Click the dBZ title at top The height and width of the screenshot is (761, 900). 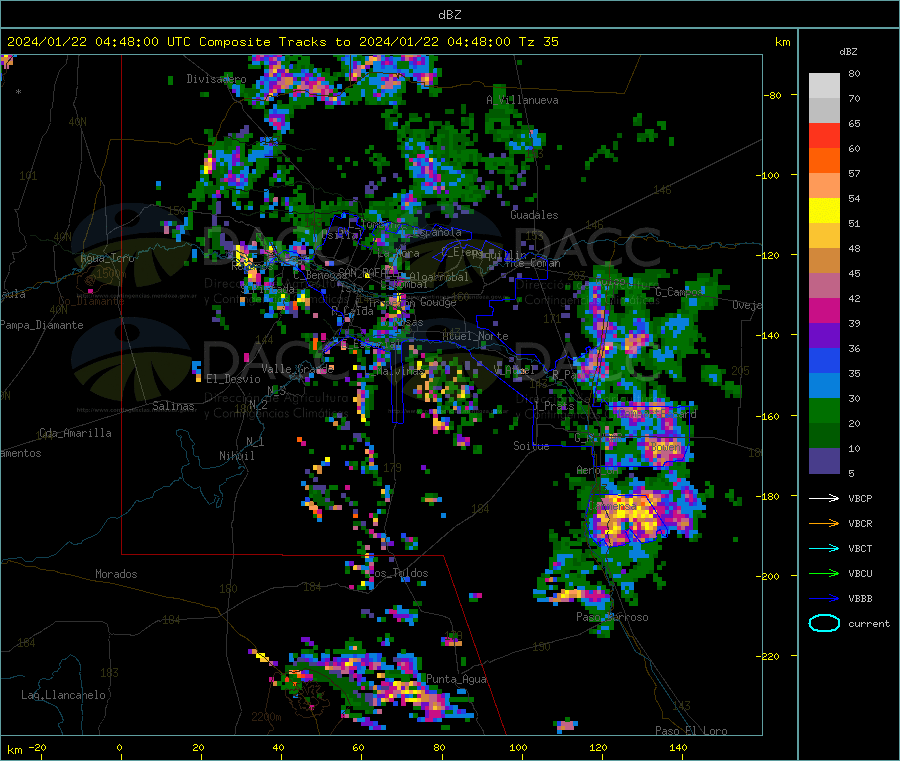(449, 15)
